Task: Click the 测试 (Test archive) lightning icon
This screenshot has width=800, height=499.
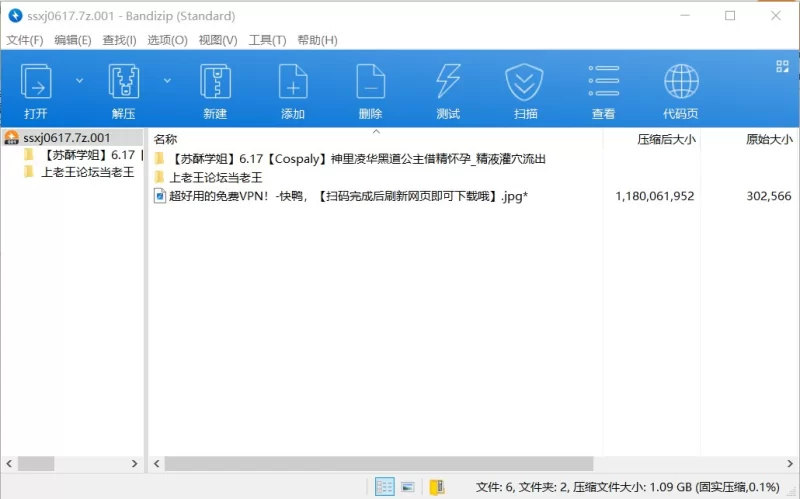Action: point(448,82)
